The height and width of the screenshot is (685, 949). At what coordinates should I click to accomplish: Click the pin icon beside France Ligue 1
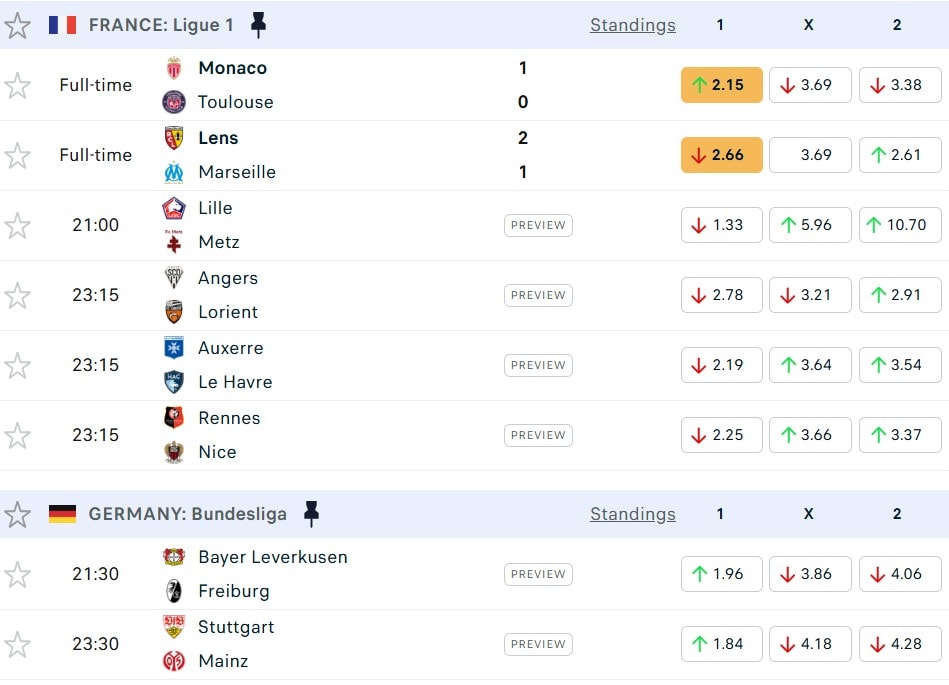coord(258,25)
